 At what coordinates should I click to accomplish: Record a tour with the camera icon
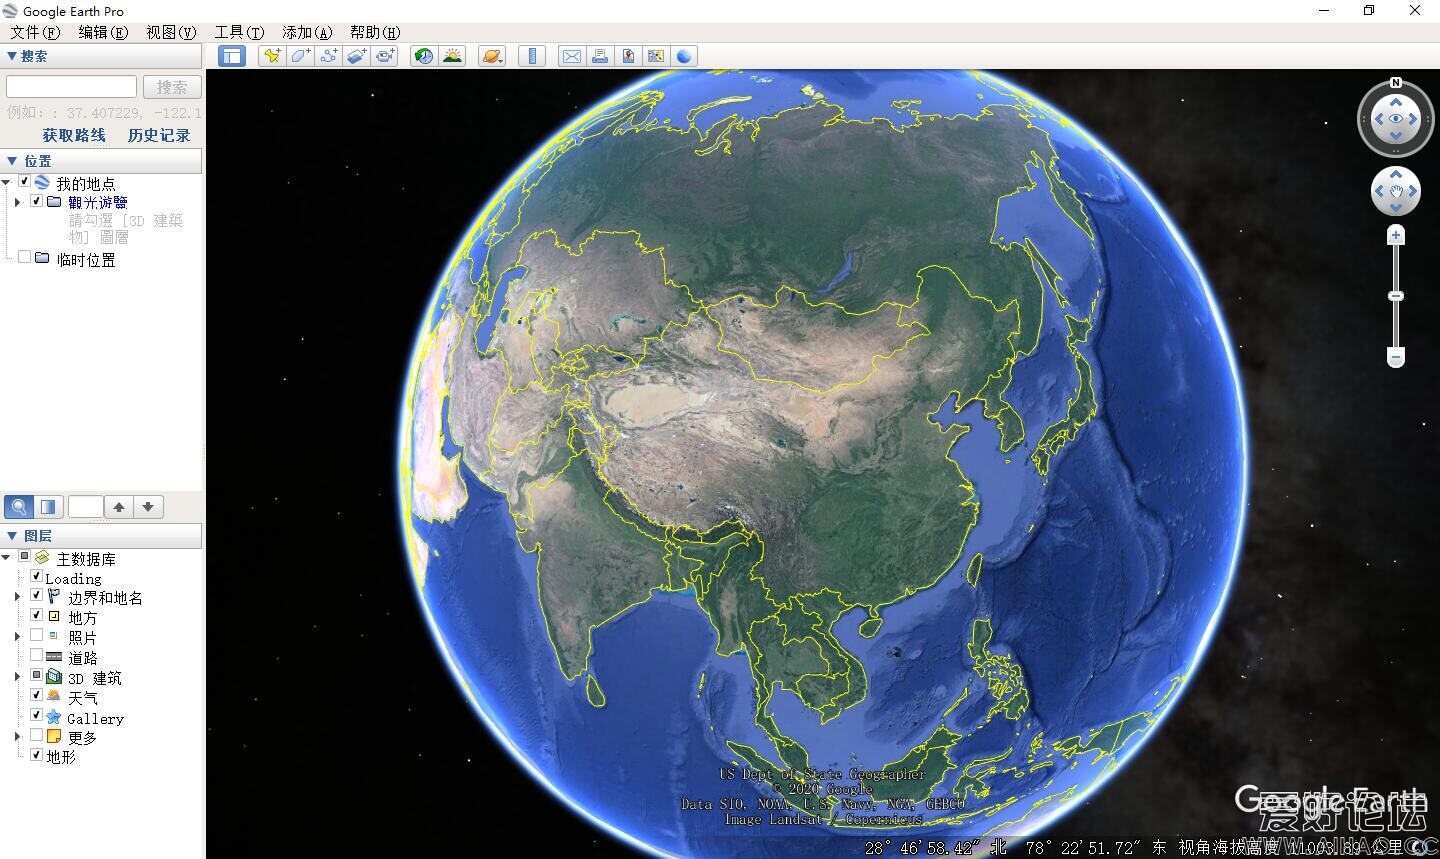coord(385,56)
